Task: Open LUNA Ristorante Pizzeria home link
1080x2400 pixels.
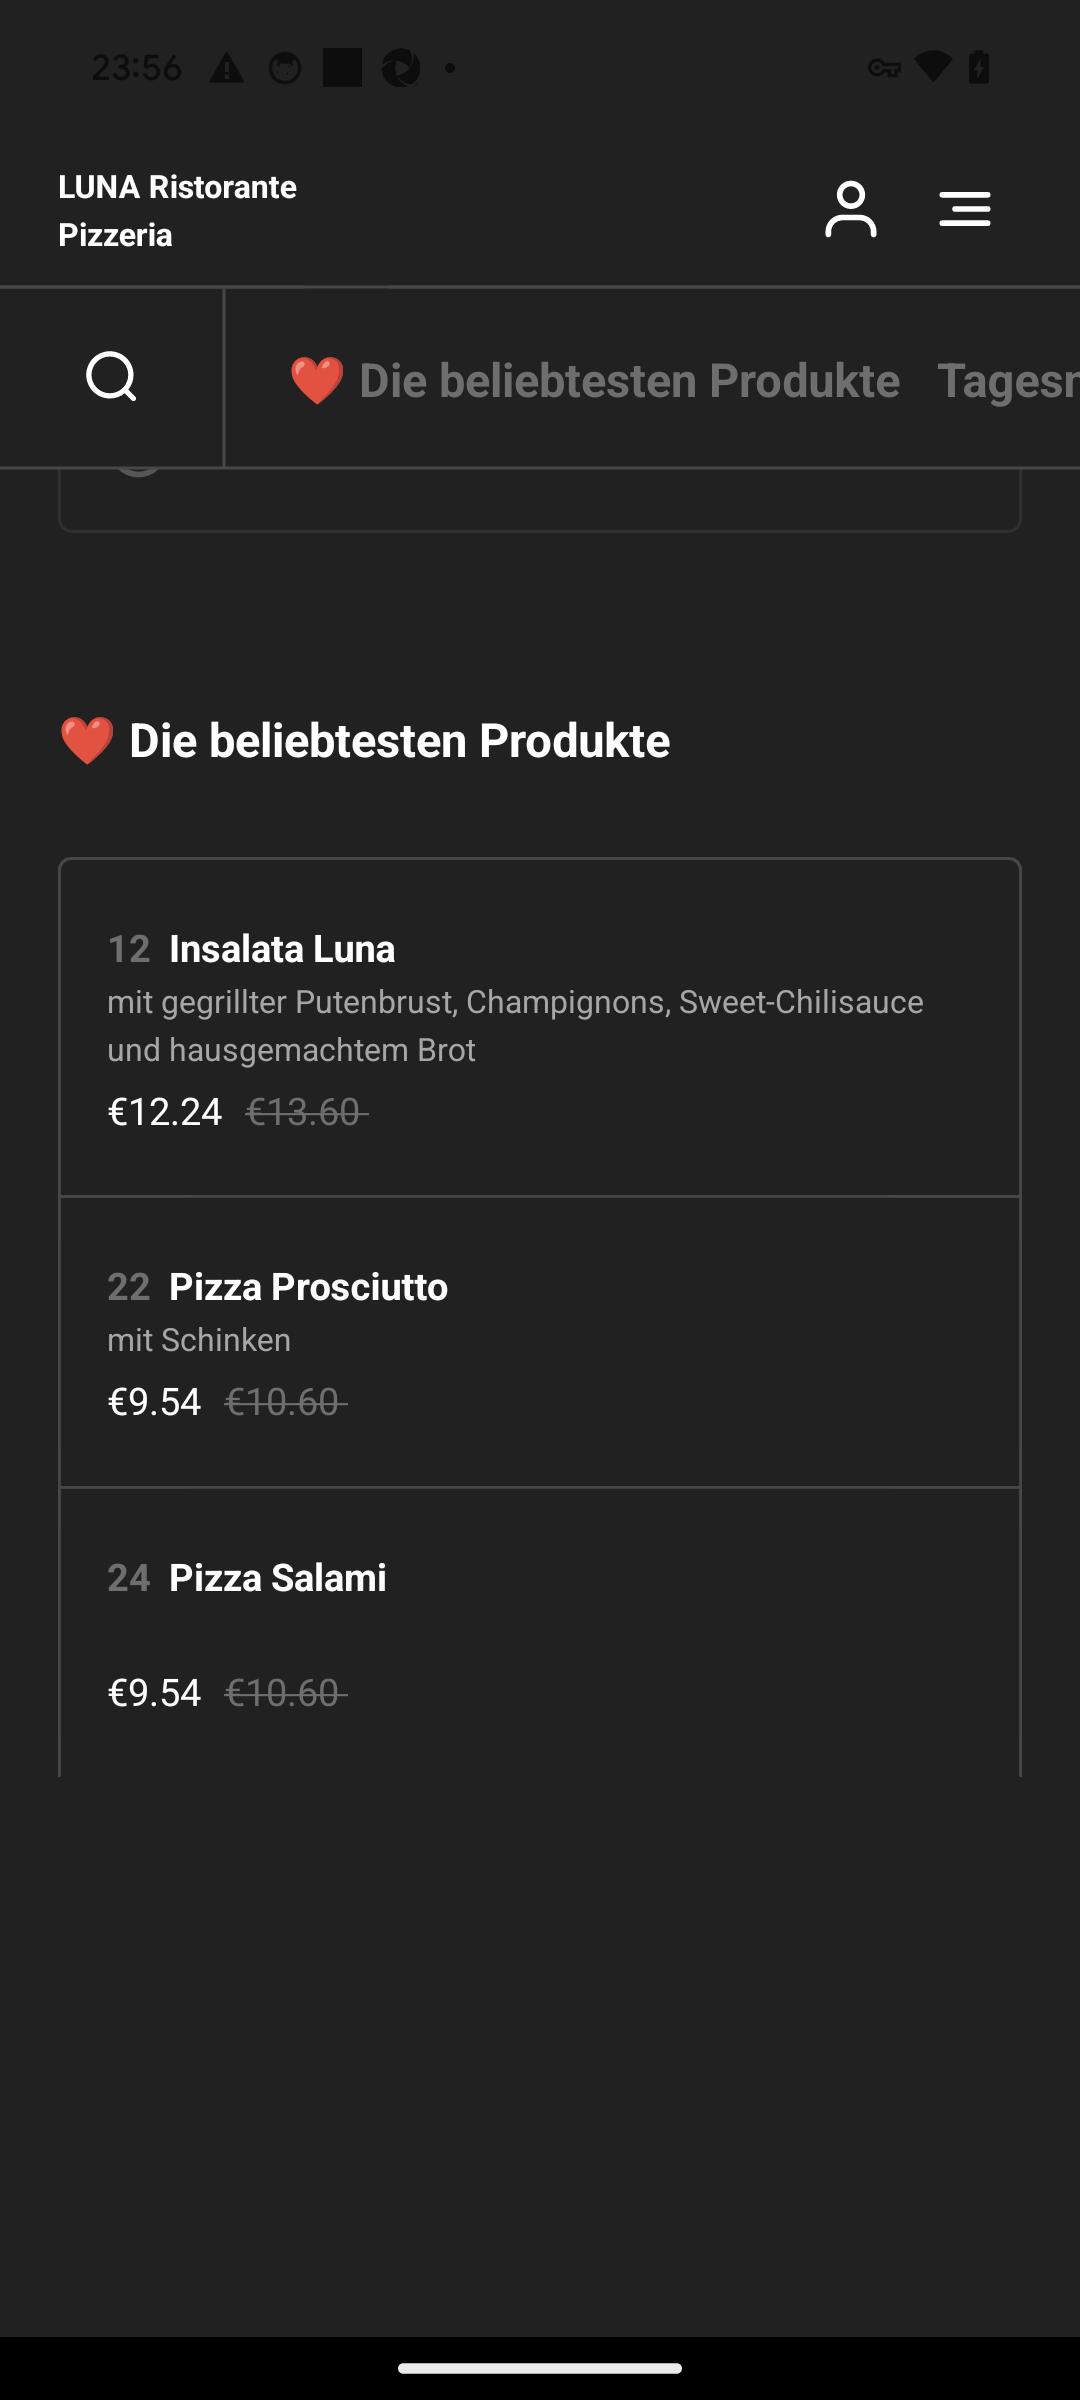Action: pyautogui.click(x=177, y=211)
